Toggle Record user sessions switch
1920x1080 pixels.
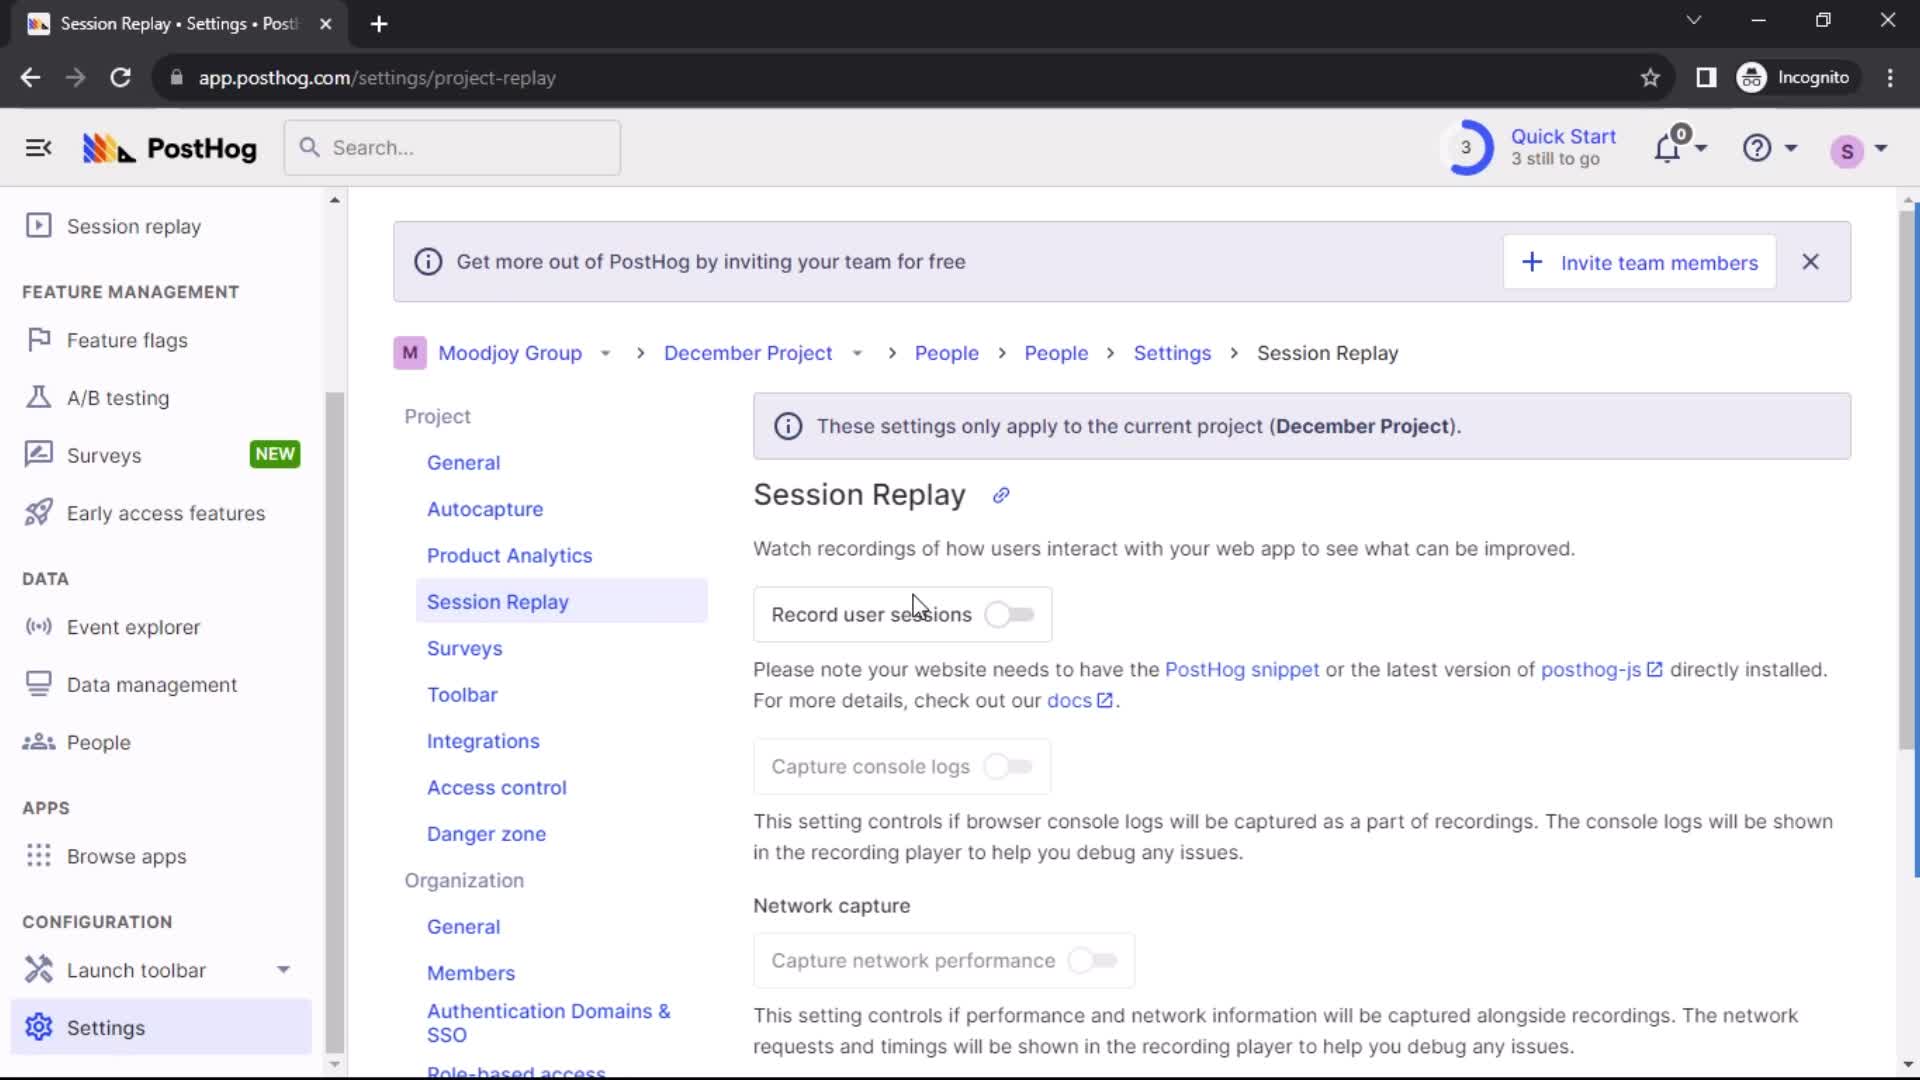tap(1007, 613)
